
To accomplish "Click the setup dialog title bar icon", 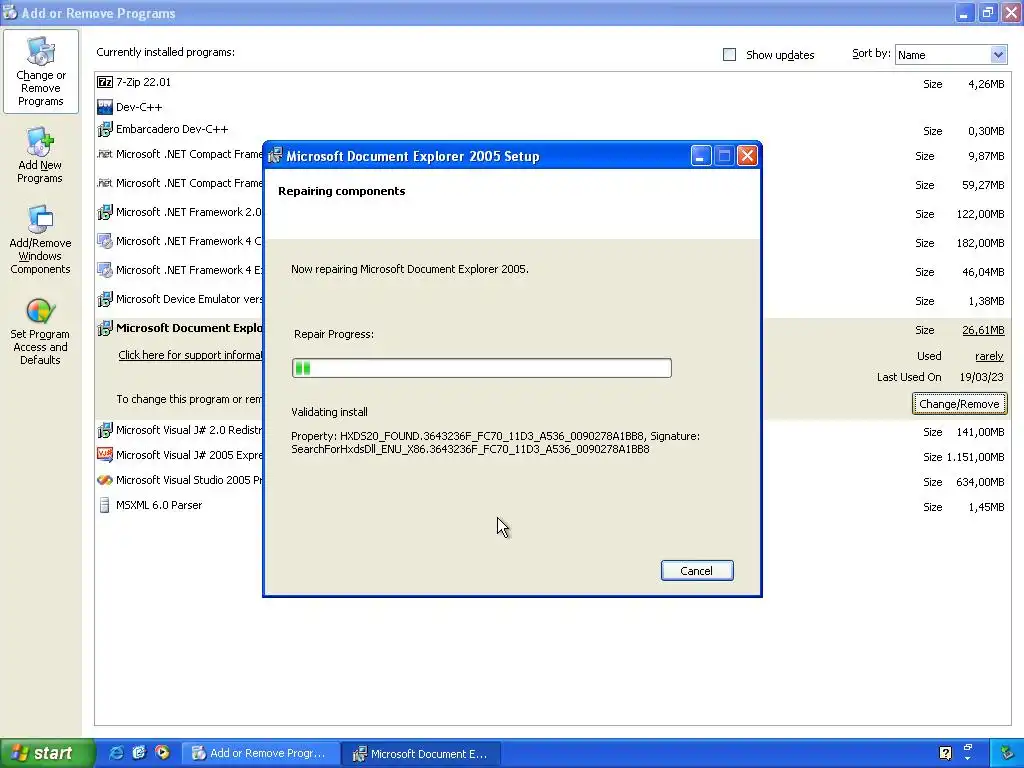I will point(275,155).
